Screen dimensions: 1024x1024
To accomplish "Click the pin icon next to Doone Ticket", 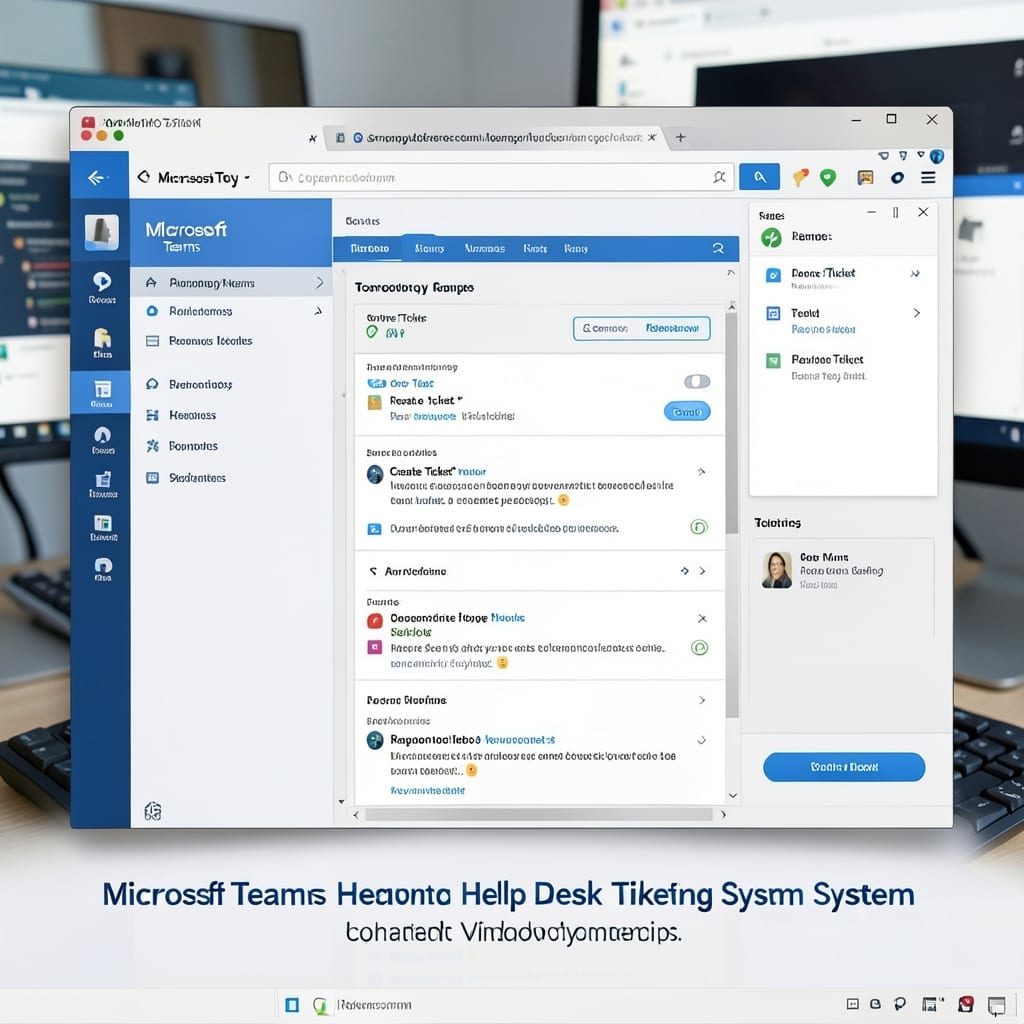I will (x=915, y=273).
